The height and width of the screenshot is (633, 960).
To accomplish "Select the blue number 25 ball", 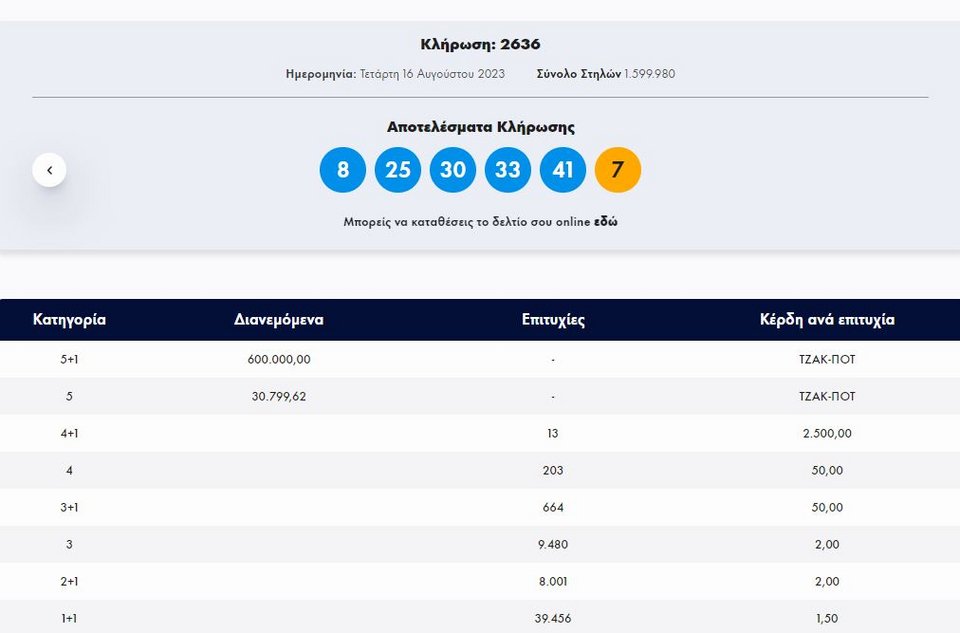I will (398, 170).
